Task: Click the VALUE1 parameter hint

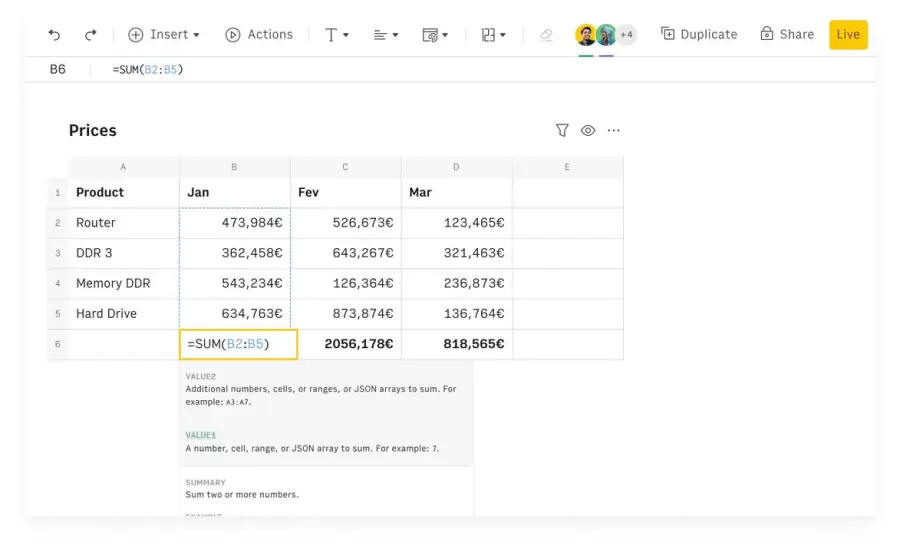Action: tap(200, 435)
